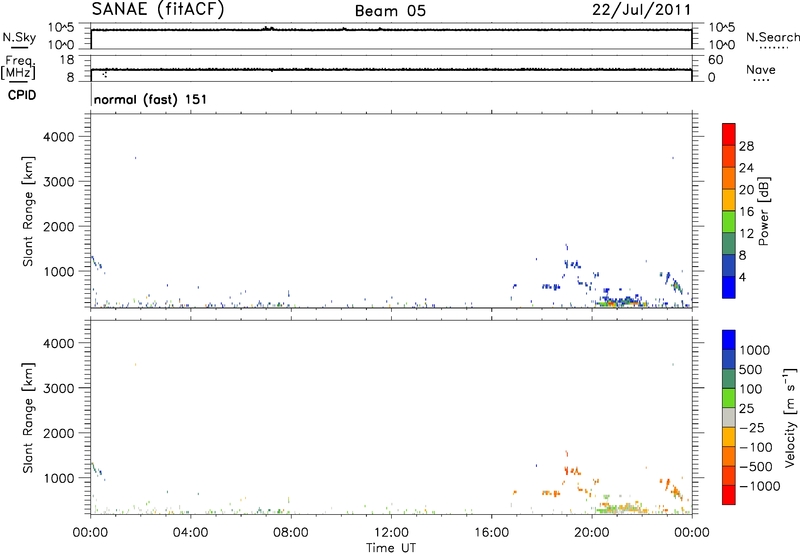800x554 pixels.
Task: Click the noise trace line in N.Sky panel
Action: [391, 30]
